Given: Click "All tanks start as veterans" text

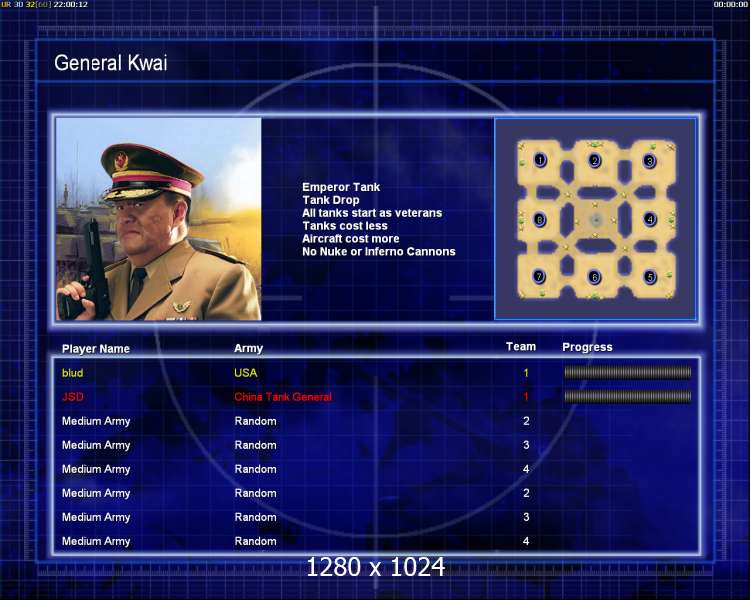Looking at the screenshot, I should coord(372,213).
